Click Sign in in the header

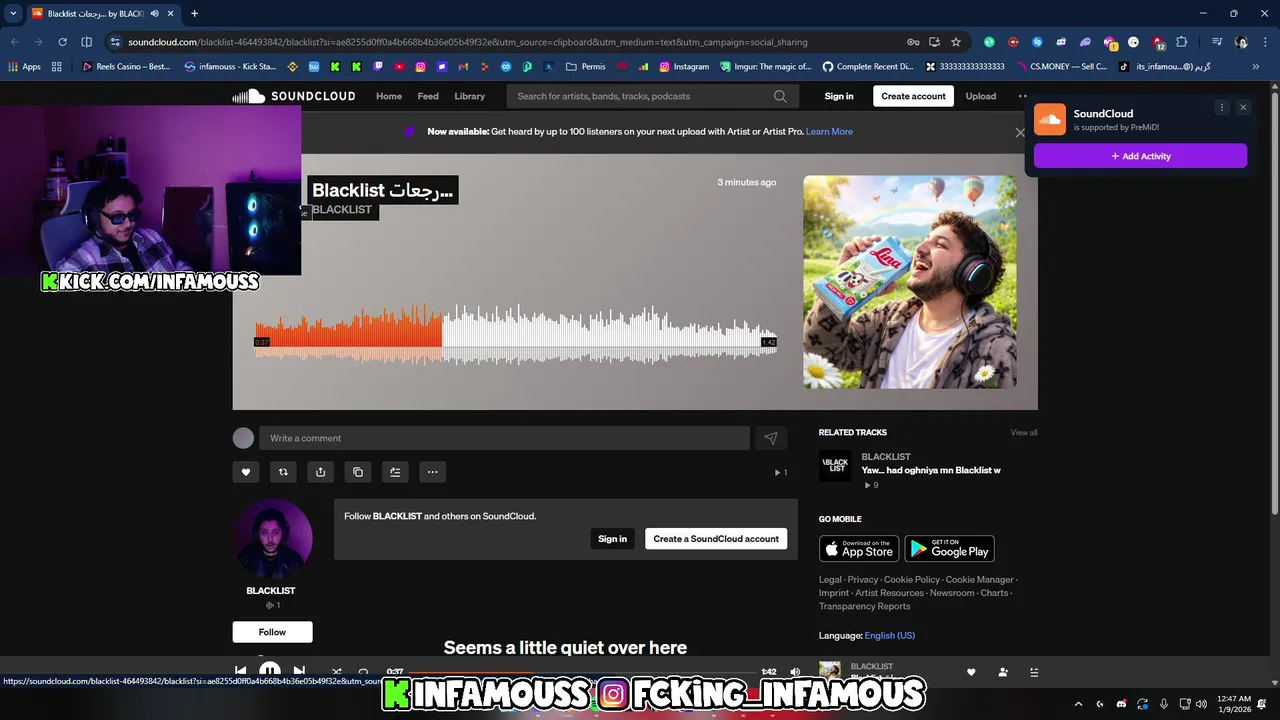(x=839, y=96)
